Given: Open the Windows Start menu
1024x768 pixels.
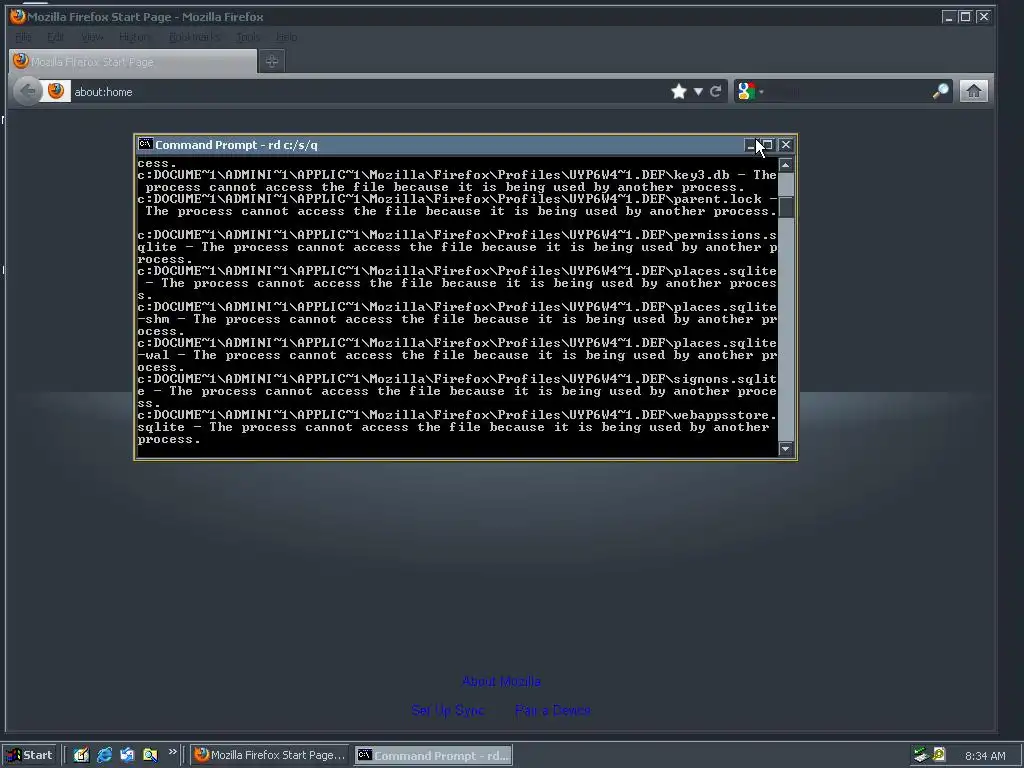Looking at the screenshot, I should pyautogui.click(x=30, y=755).
